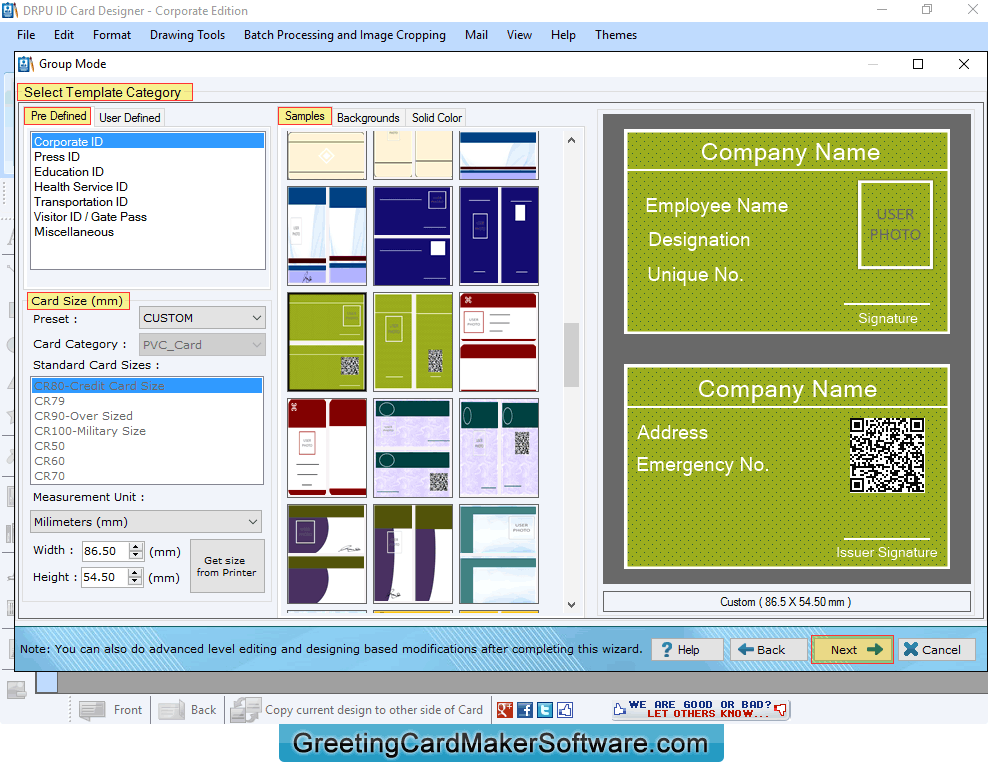
Task: Click the Twitter share icon
Action: click(x=545, y=710)
